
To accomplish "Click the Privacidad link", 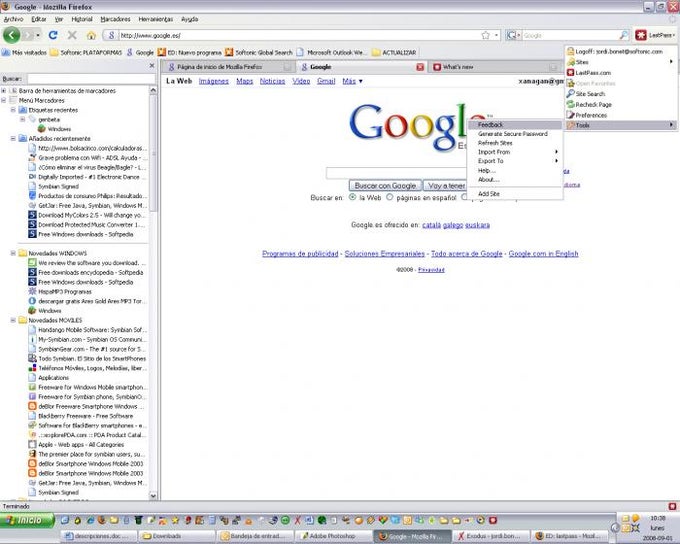I will point(431,270).
